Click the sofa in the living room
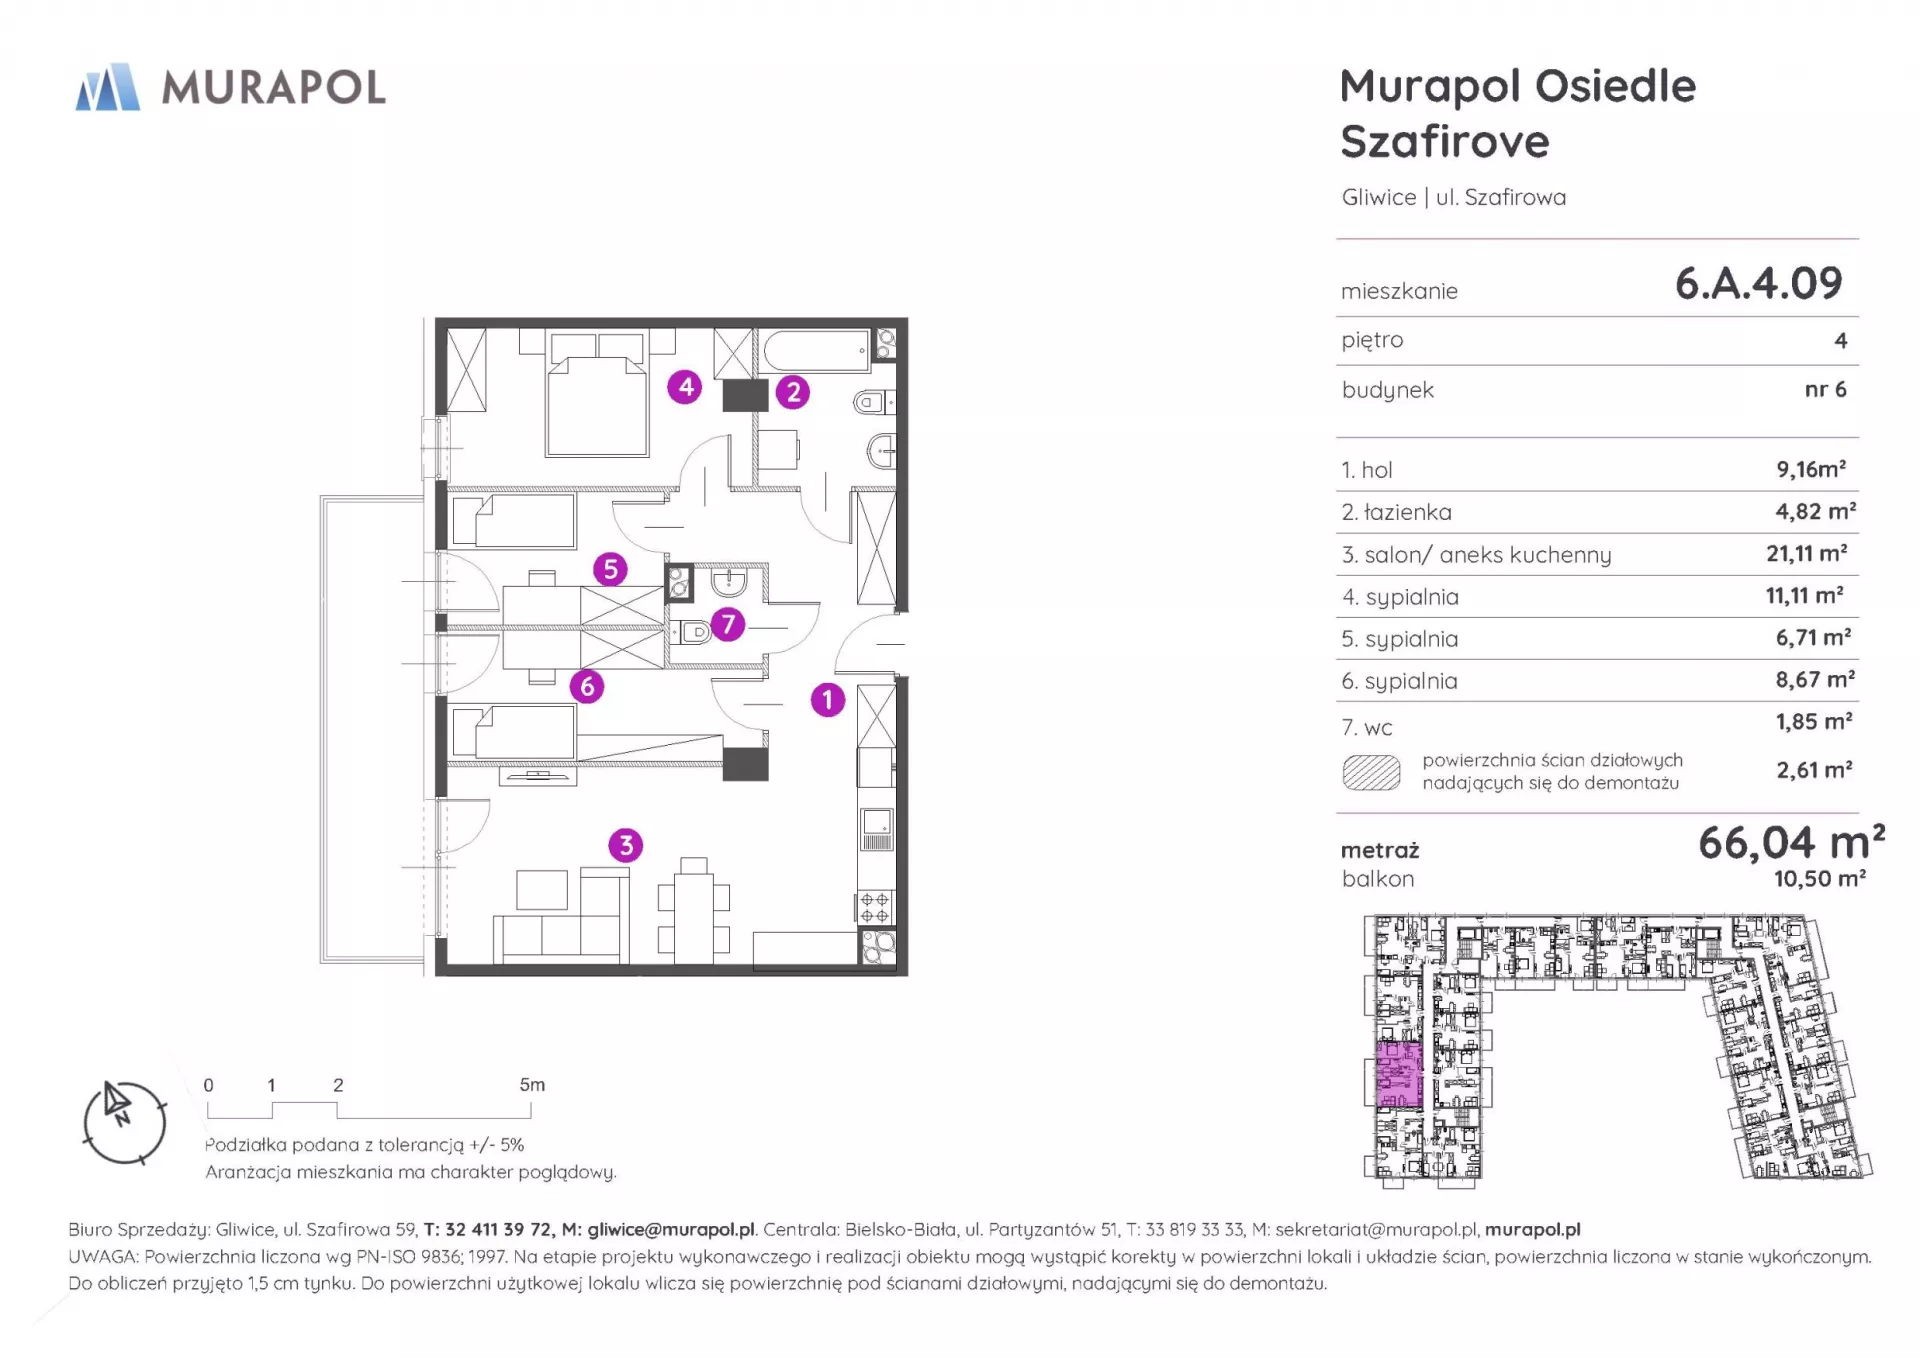This screenshot has height=1358, width=1920. [x=561, y=916]
